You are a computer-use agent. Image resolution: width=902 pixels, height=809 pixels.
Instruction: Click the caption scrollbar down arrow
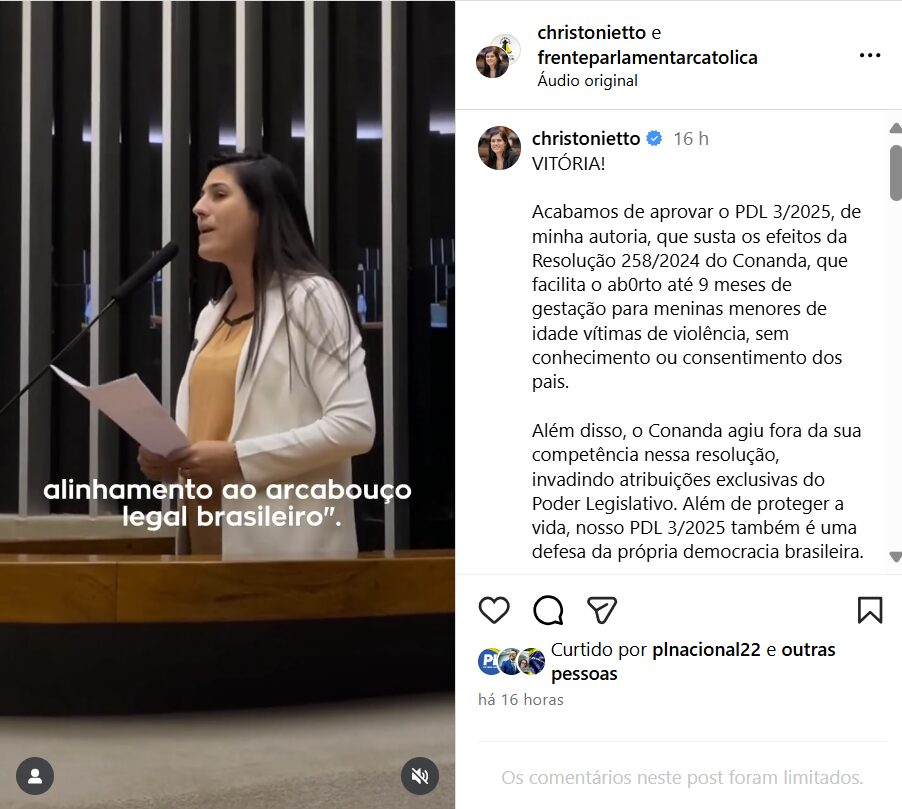pyautogui.click(x=895, y=556)
